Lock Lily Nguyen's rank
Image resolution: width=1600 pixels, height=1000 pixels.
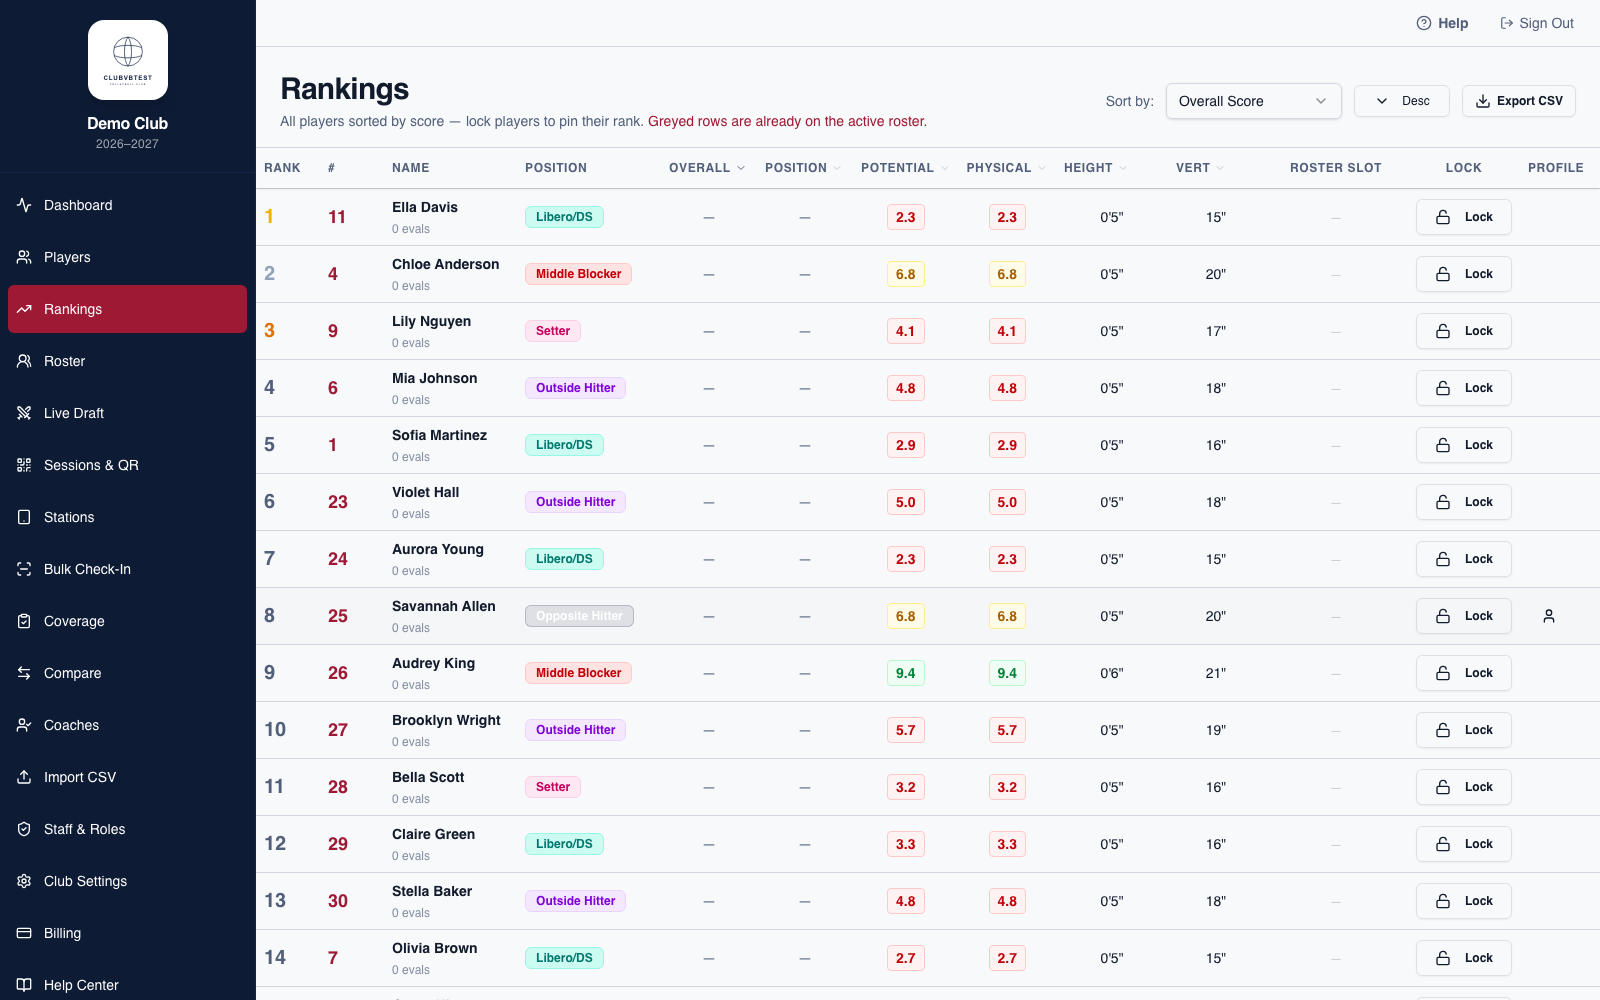coord(1463,331)
